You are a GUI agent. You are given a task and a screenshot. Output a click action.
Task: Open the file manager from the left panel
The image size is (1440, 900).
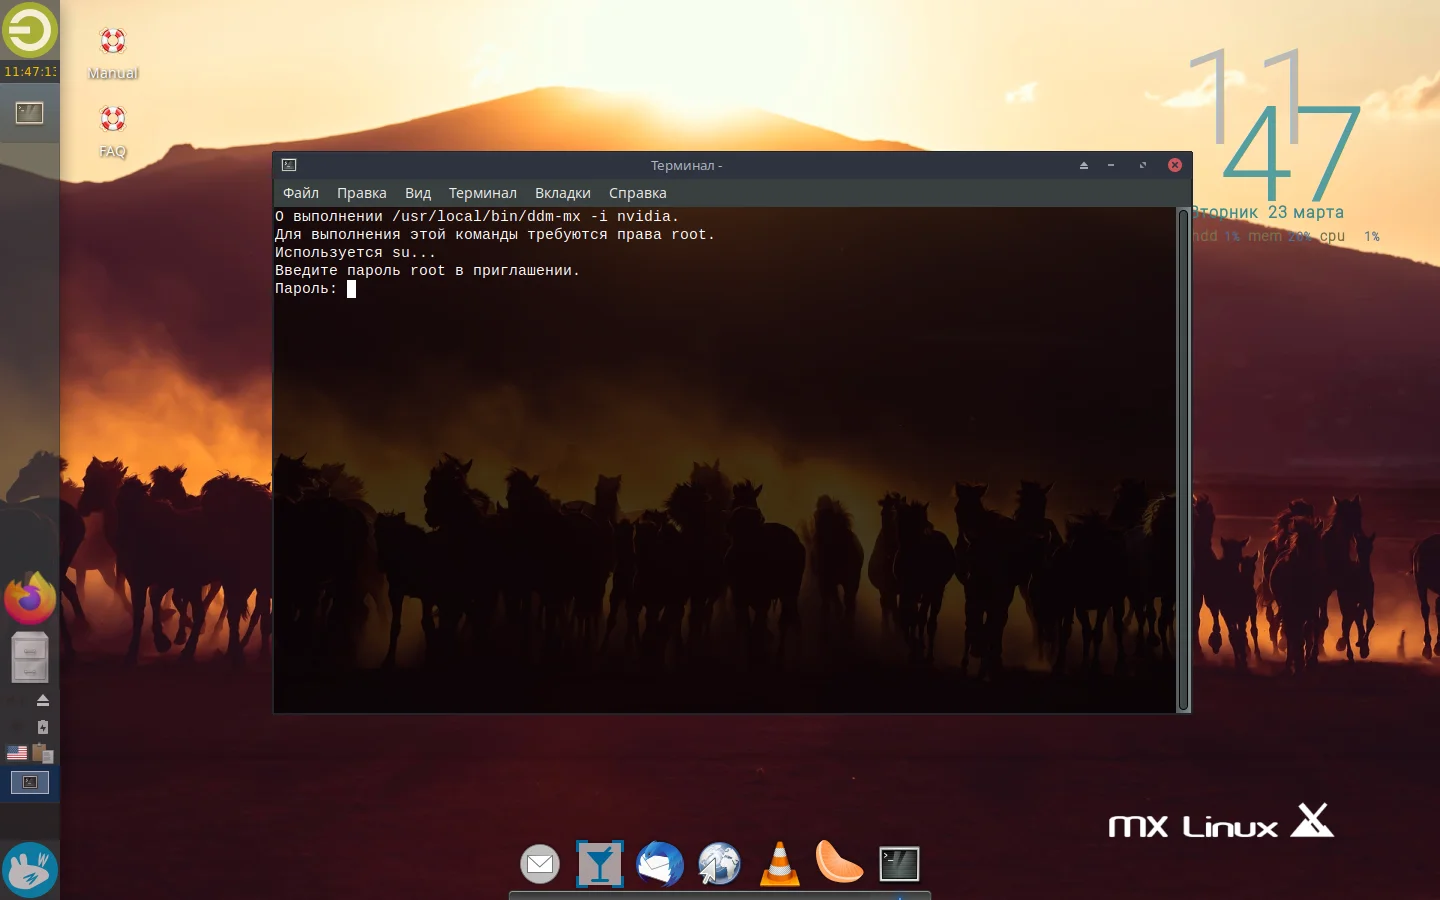click(29, 657)
